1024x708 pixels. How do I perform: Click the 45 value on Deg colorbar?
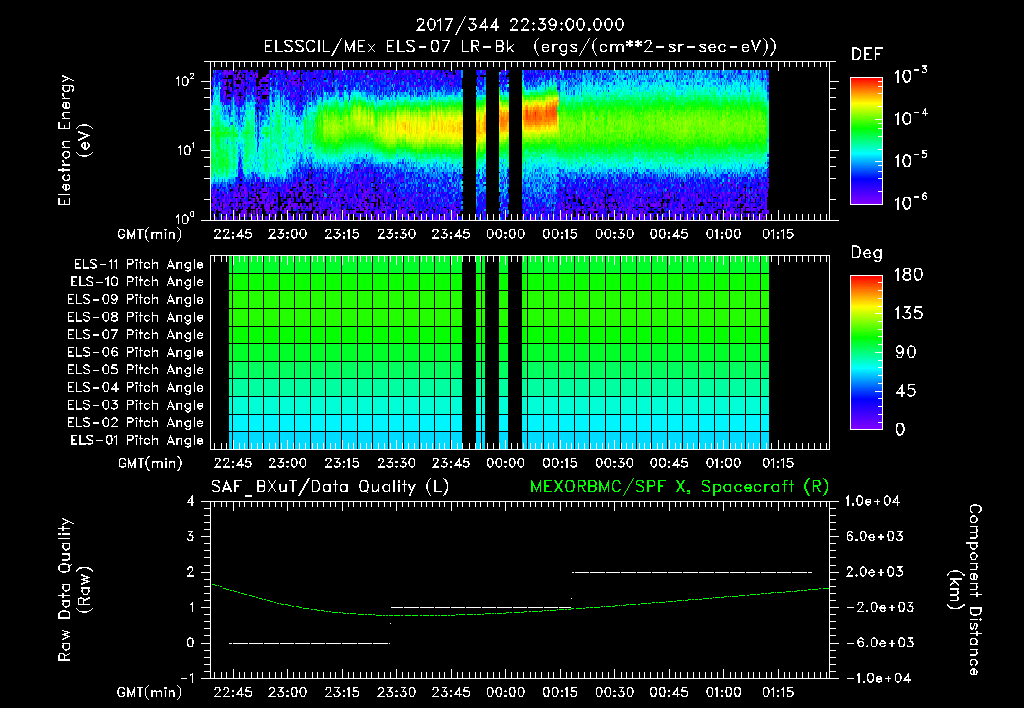tap(905, 391)
